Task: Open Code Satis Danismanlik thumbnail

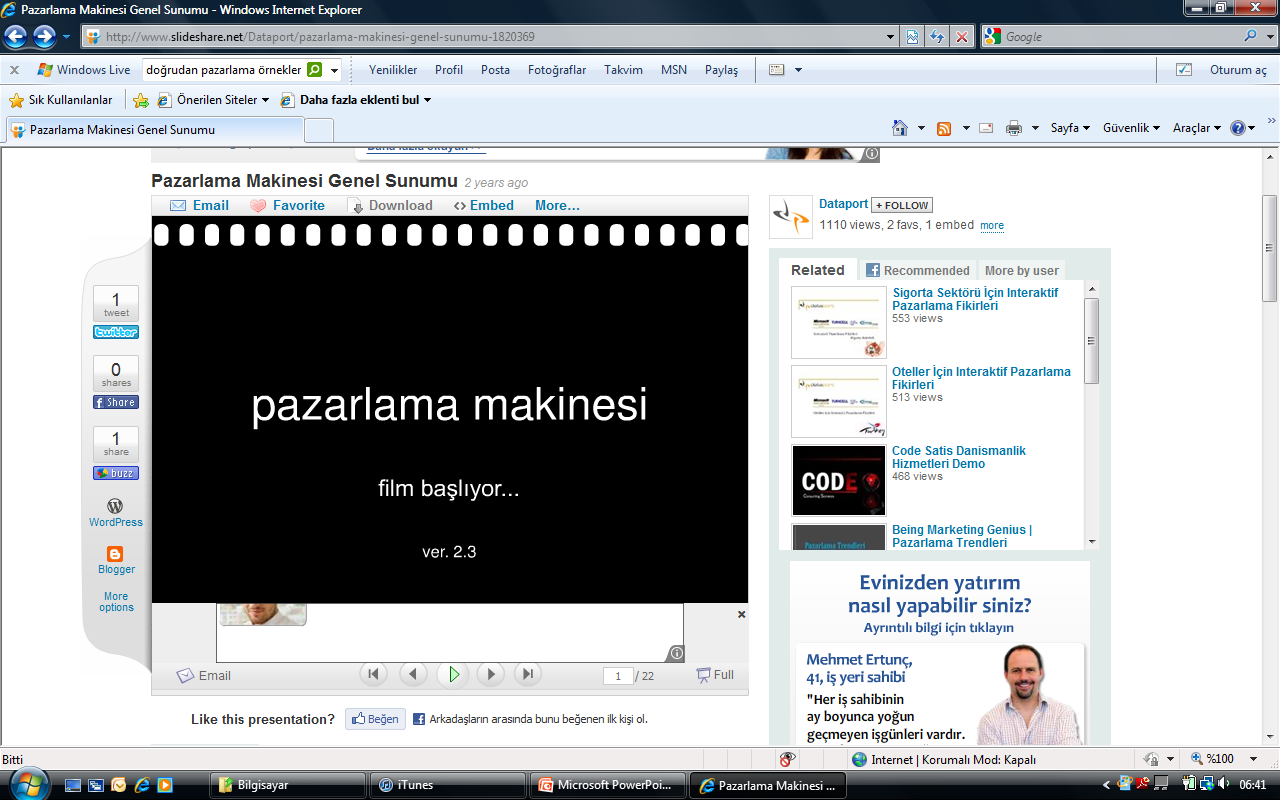Action: pyautogui.click(x=838, y=481)
